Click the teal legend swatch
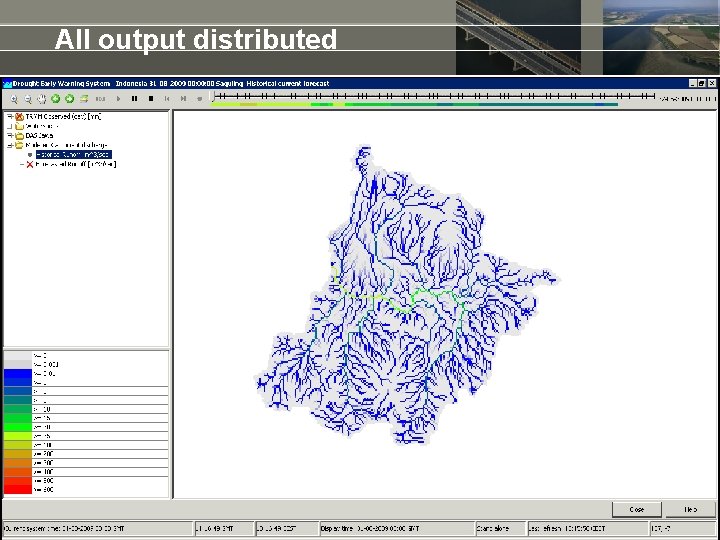Image resolution: width=720 pixels, height=540 pixels. tap(18, 400)
